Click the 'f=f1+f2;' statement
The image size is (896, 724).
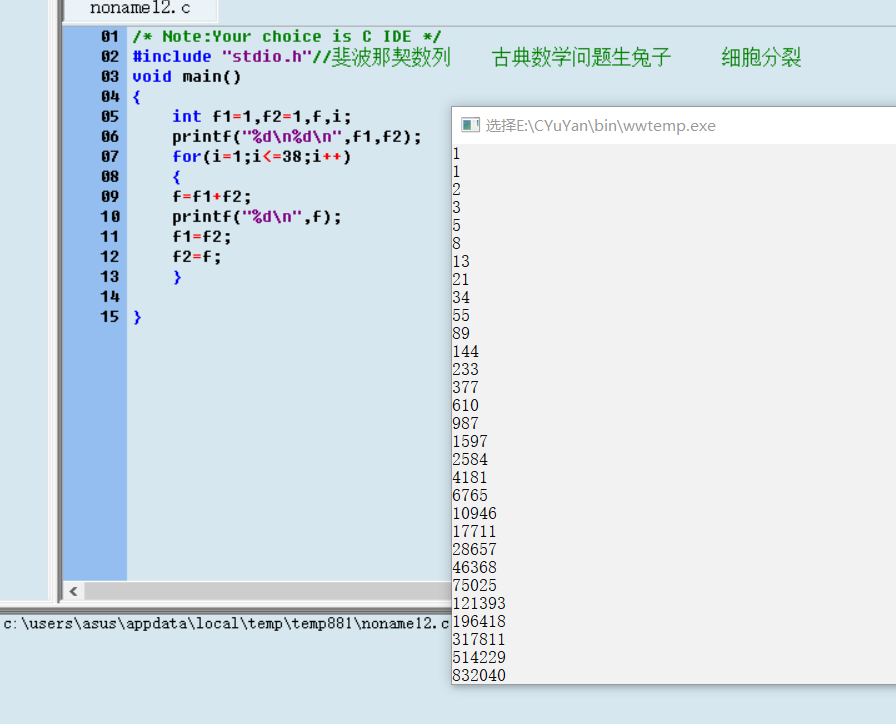click(211, 197)
